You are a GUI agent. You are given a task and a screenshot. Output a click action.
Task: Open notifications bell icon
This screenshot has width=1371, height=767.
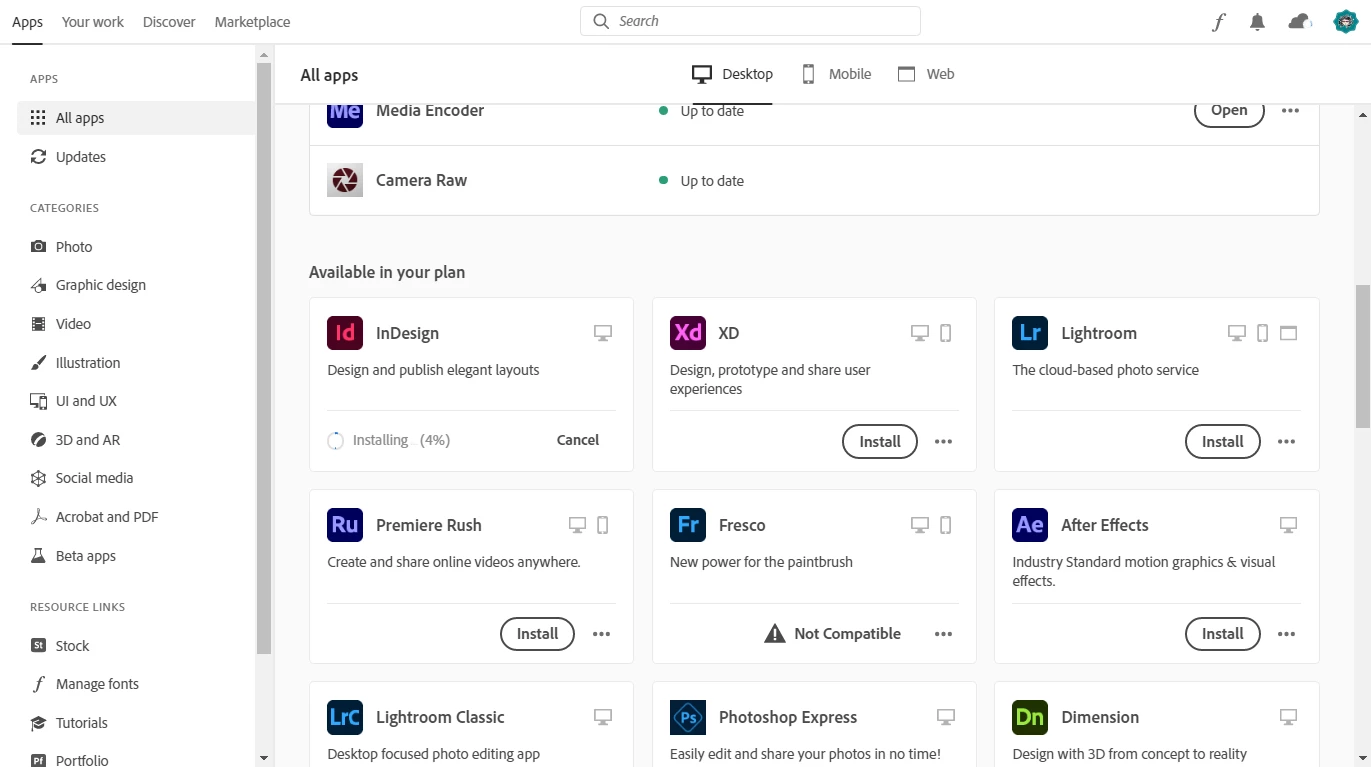coord(1258,22)
